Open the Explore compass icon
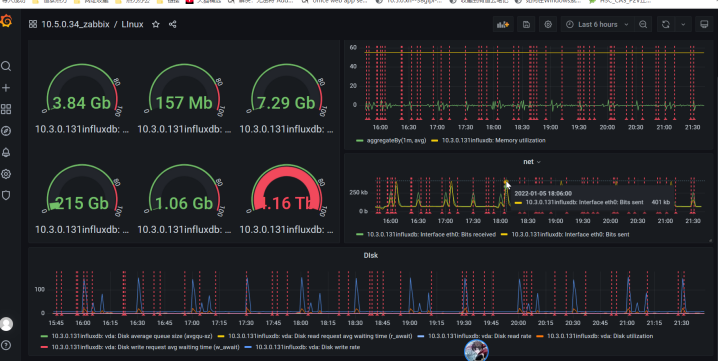Image resolution: width=719 pixels, height=361 pixels. coord(6,131)
